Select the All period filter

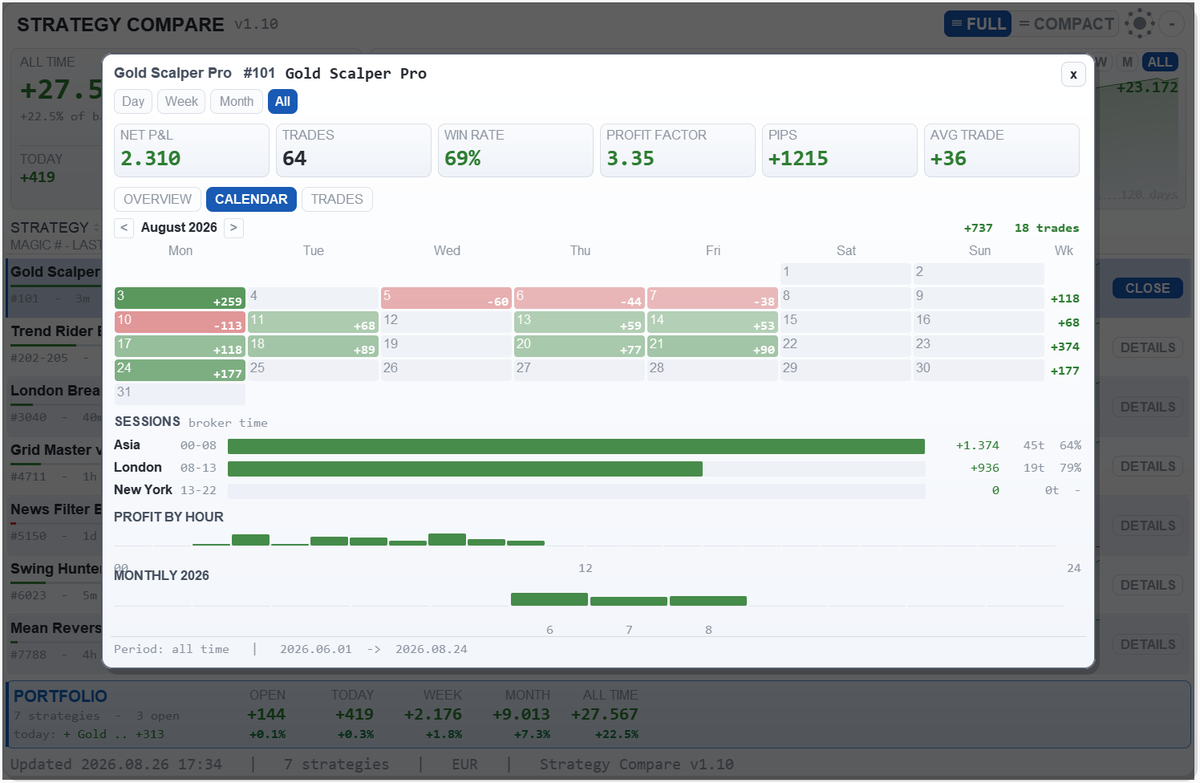pyautogui.click(x=283, y=101)
